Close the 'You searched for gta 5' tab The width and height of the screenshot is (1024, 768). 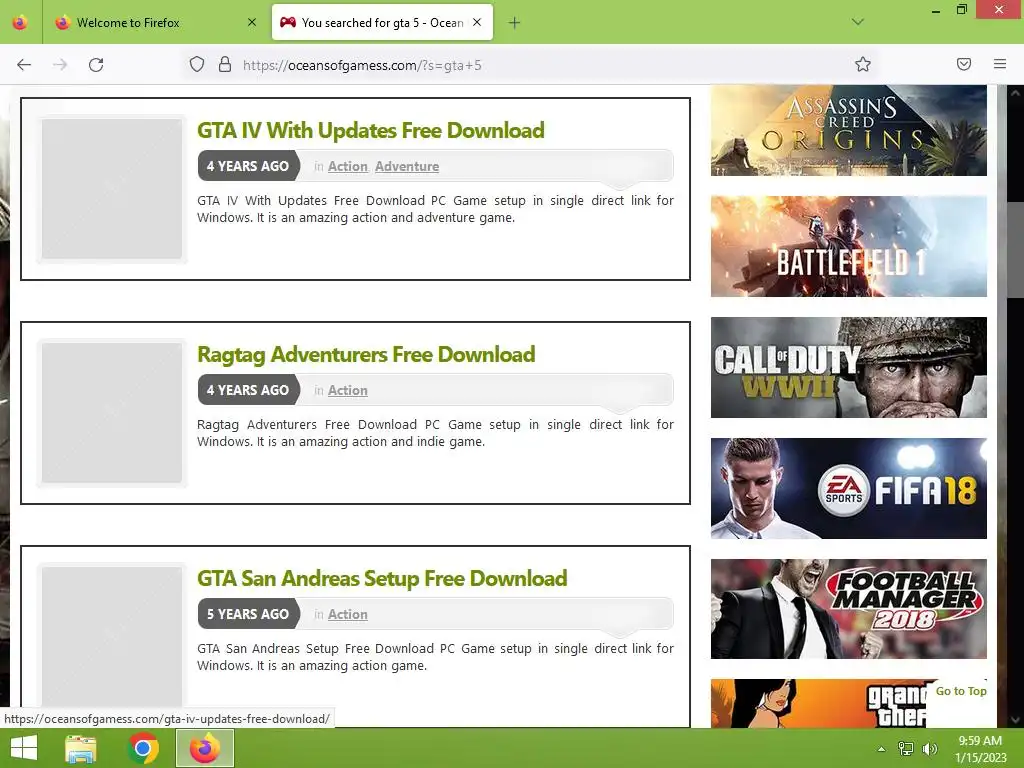click(x=477, y=22)
